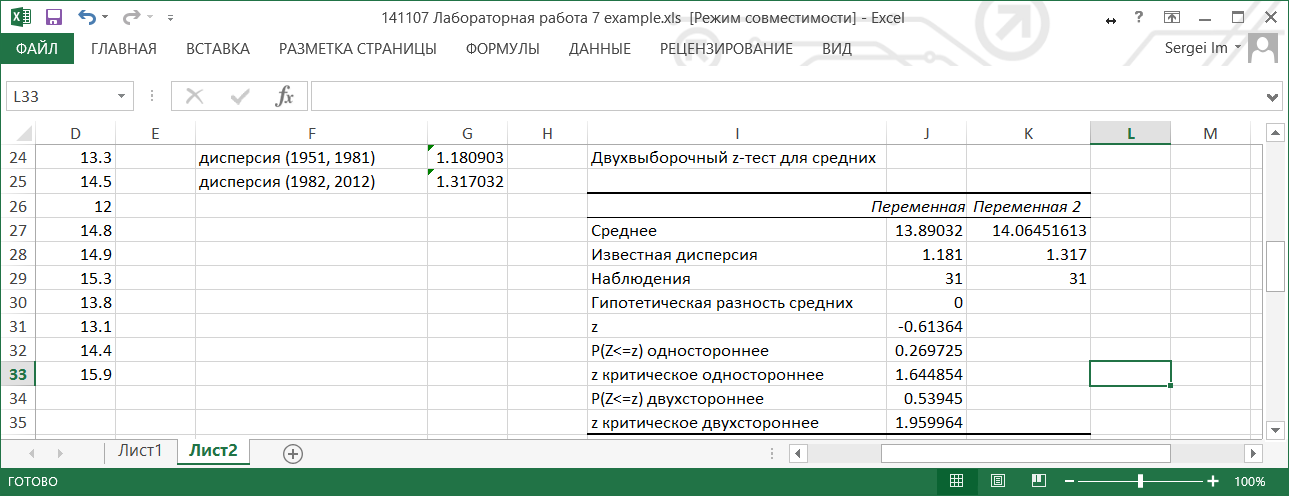Click the Save icon in Quick Access
Screen dimensions: 1289x496
pyautogui.click(x=54, y=17)
